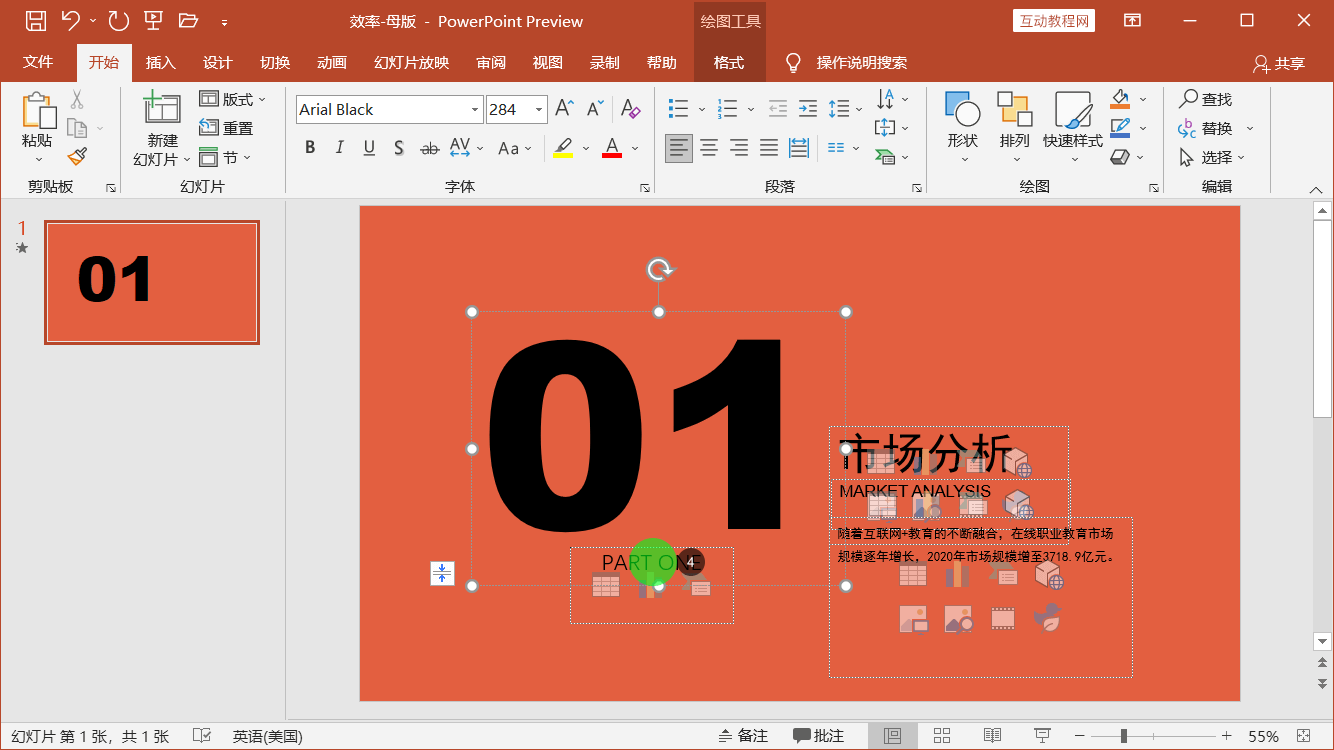
Task: Click the autofit options icon beside text box
Action: (x=442, y=573)
